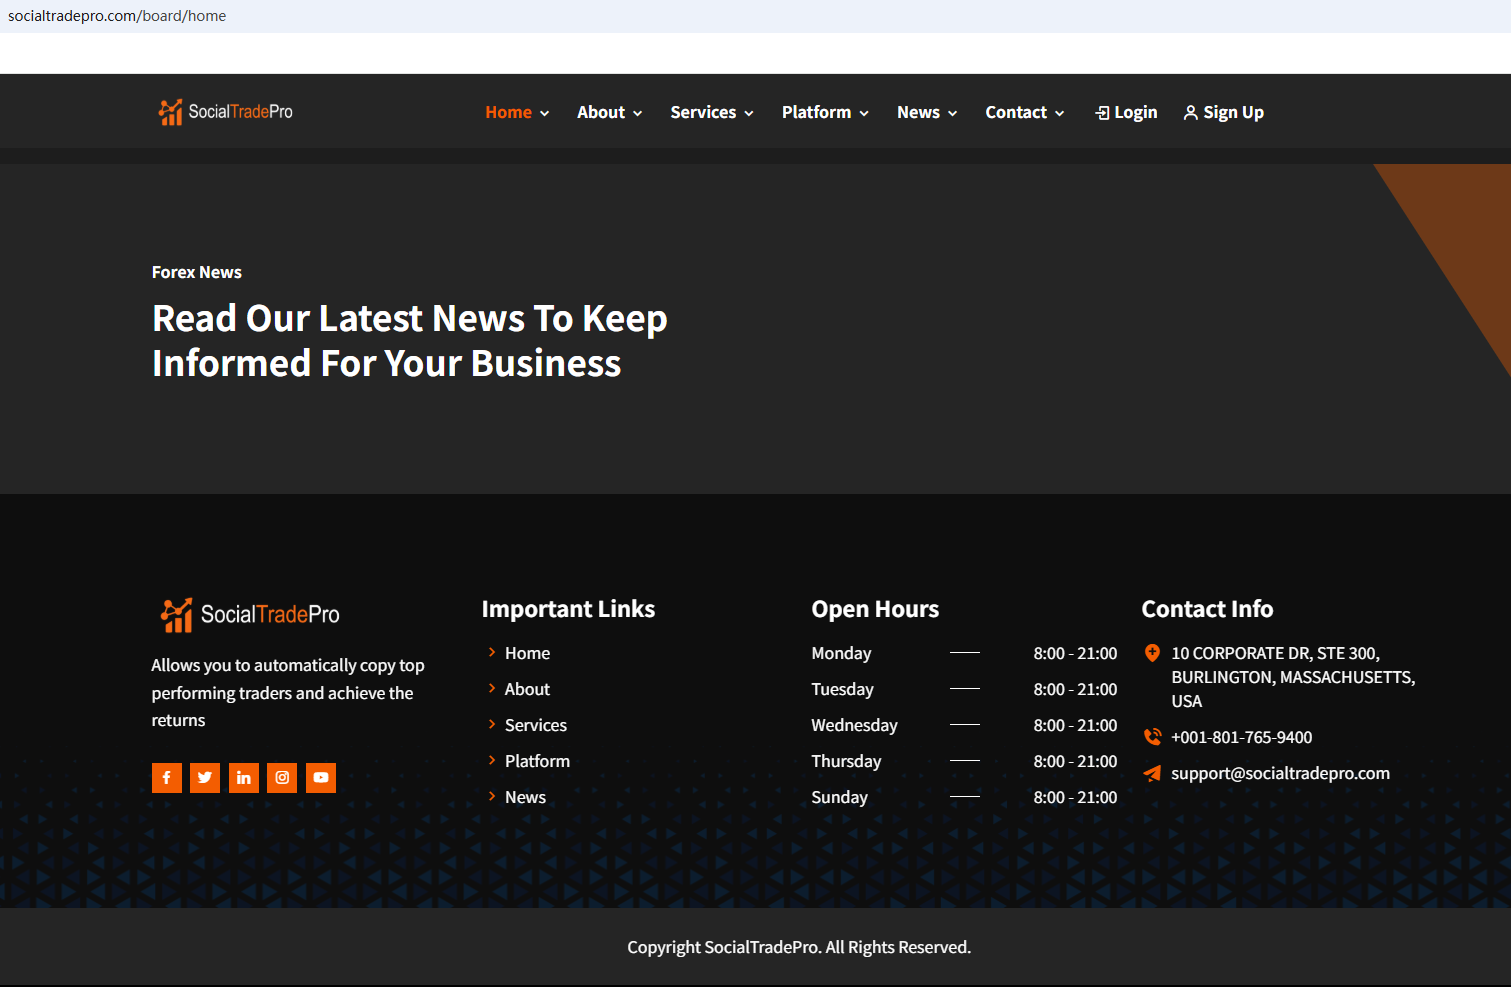
Task: Open the Facebook social icon
Action: click(x=167, y=778)
